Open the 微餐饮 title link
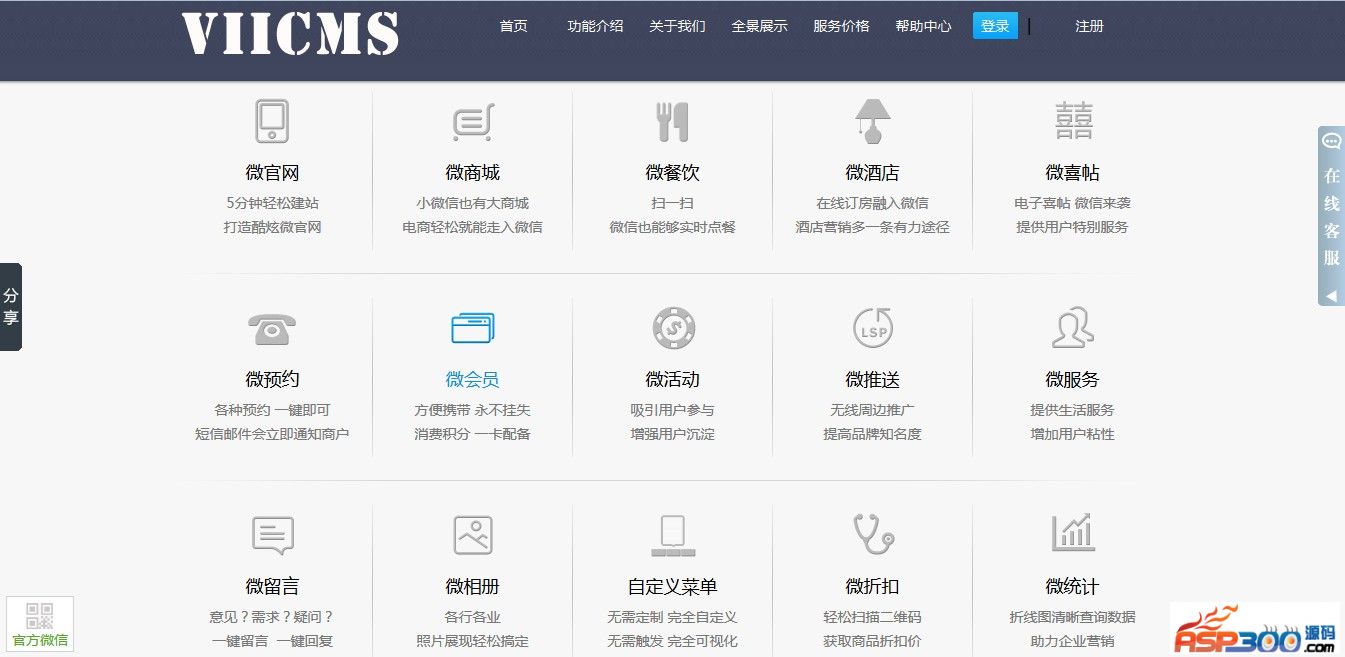 672,173
